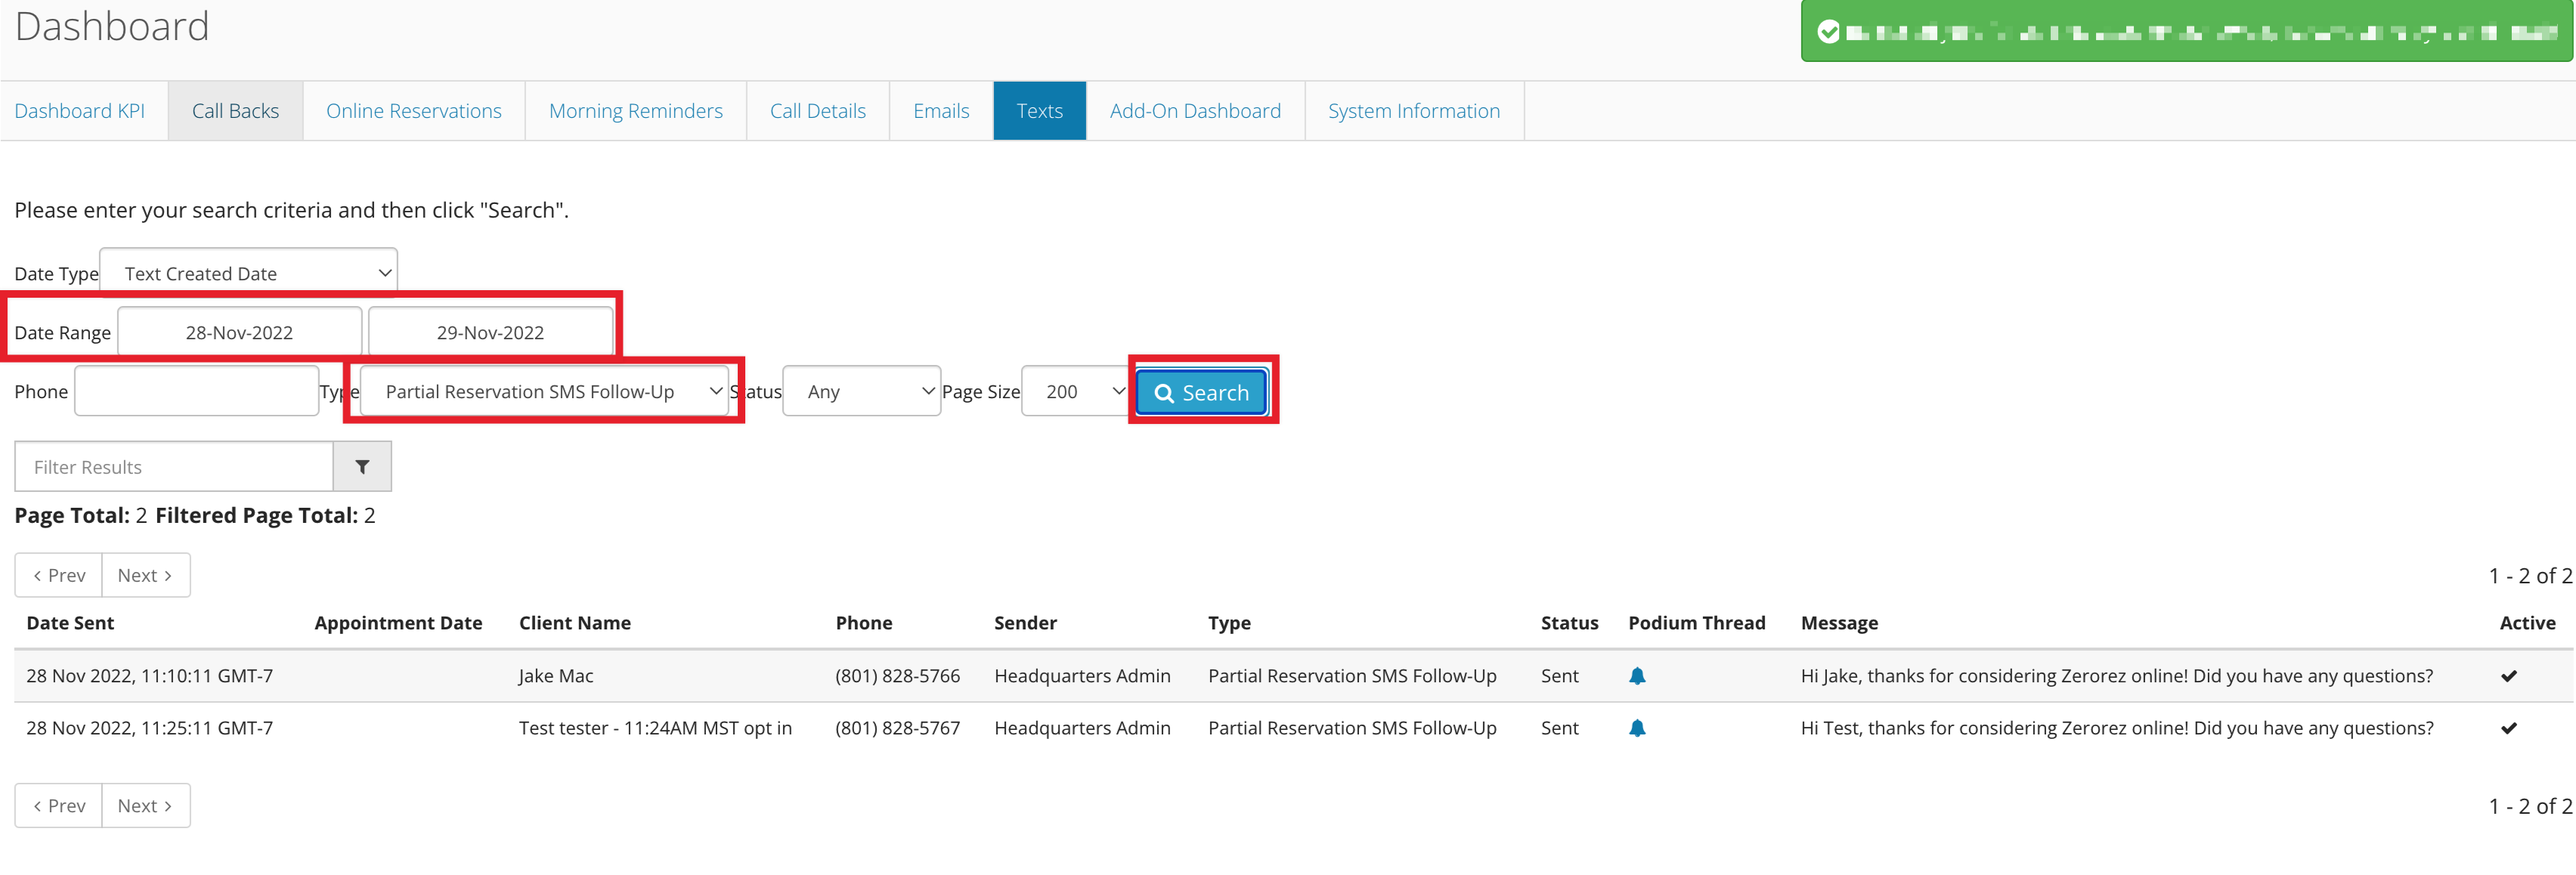Click the bottom Prev pagination button
The height and width of the screenshot is (875, 2576).
coord(59,805)
